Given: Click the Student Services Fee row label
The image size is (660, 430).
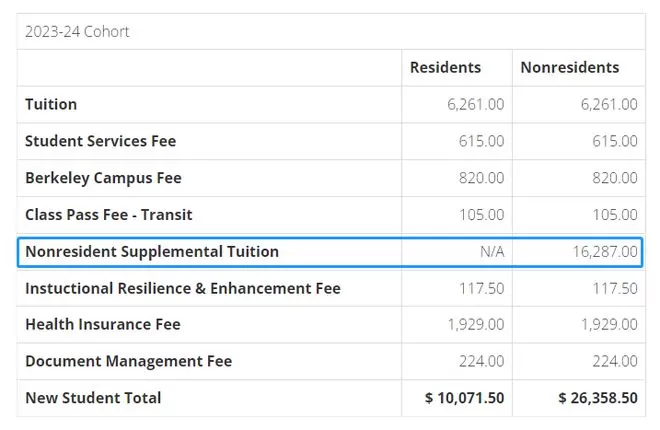Looking at the screenshot, I should pos(100,141).
